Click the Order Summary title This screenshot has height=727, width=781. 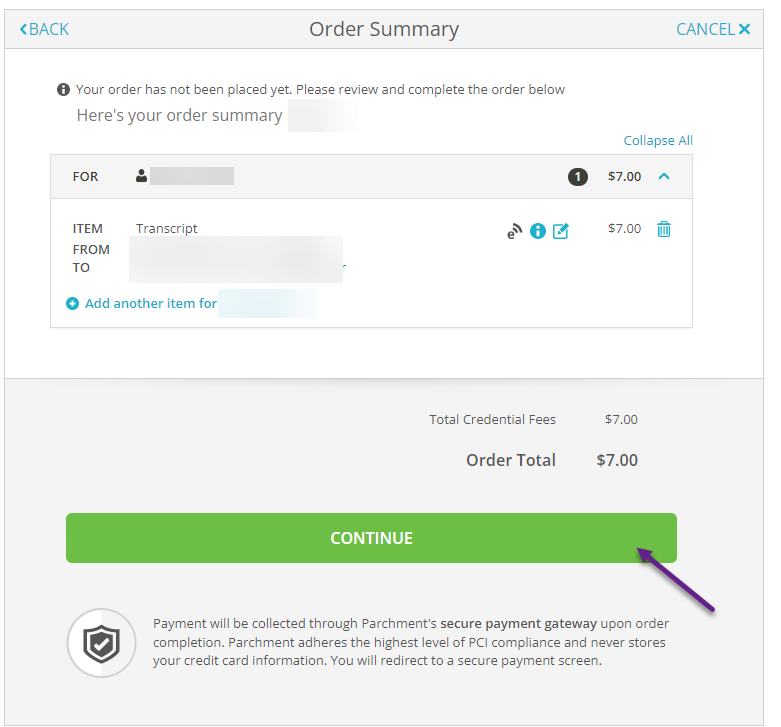pyautogui.click(x=384, y=29)
